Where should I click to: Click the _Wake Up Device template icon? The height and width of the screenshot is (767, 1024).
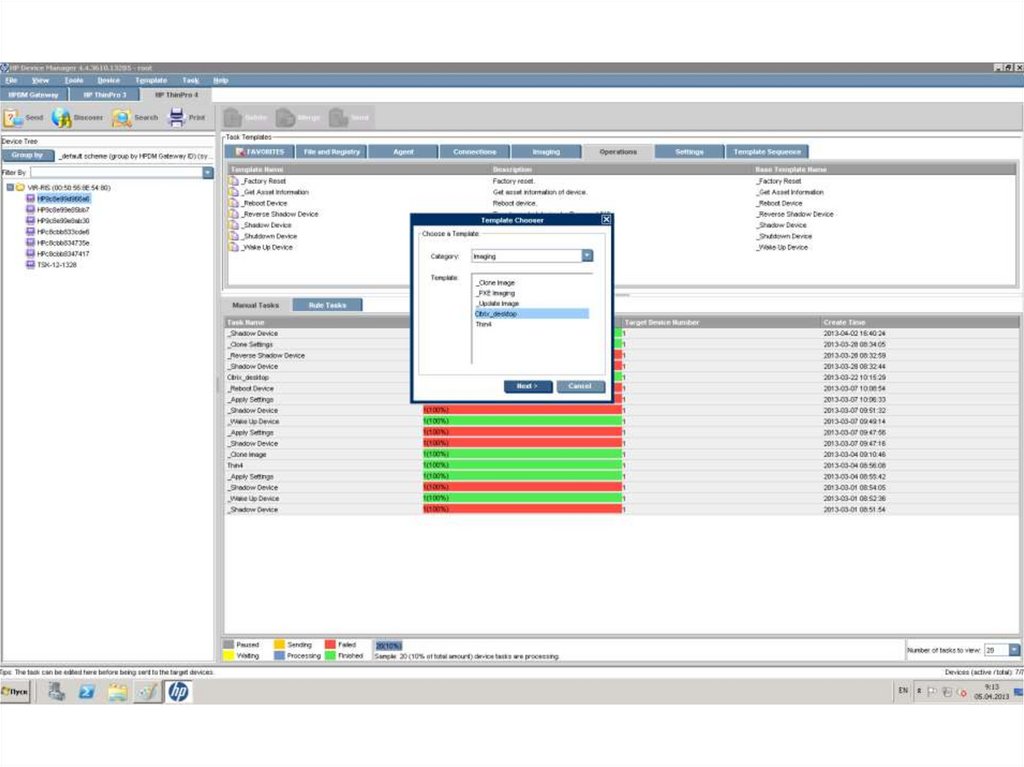point(234,248)
